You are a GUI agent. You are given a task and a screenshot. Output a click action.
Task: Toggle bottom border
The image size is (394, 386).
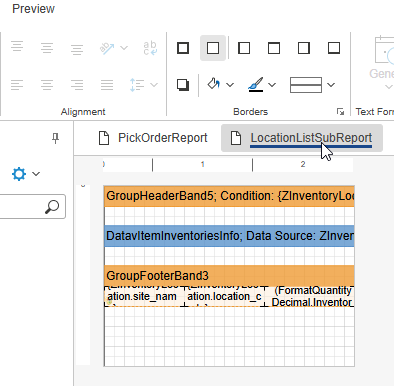click(334, 48)
